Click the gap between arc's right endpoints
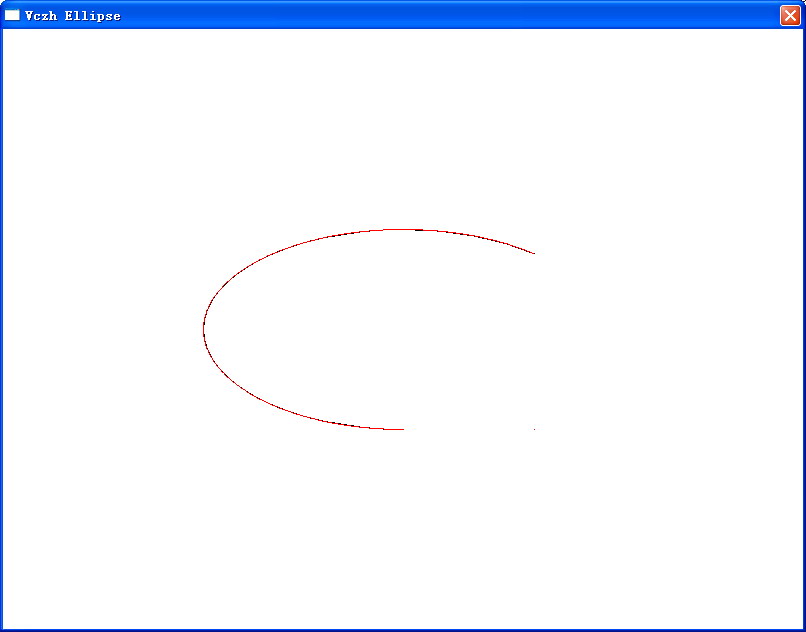 [x=534, y=340]
